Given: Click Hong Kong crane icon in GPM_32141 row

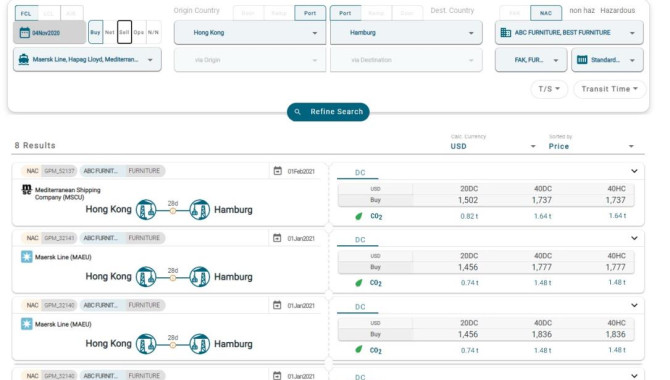Looking at the screenshot, I should coord(146,277).
